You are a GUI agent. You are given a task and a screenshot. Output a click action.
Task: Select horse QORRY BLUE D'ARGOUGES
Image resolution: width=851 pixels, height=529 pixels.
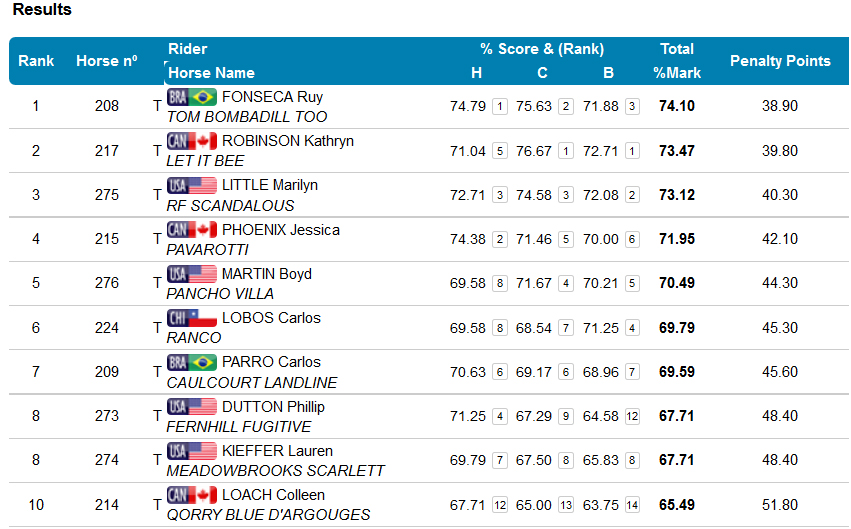point(268,515)
